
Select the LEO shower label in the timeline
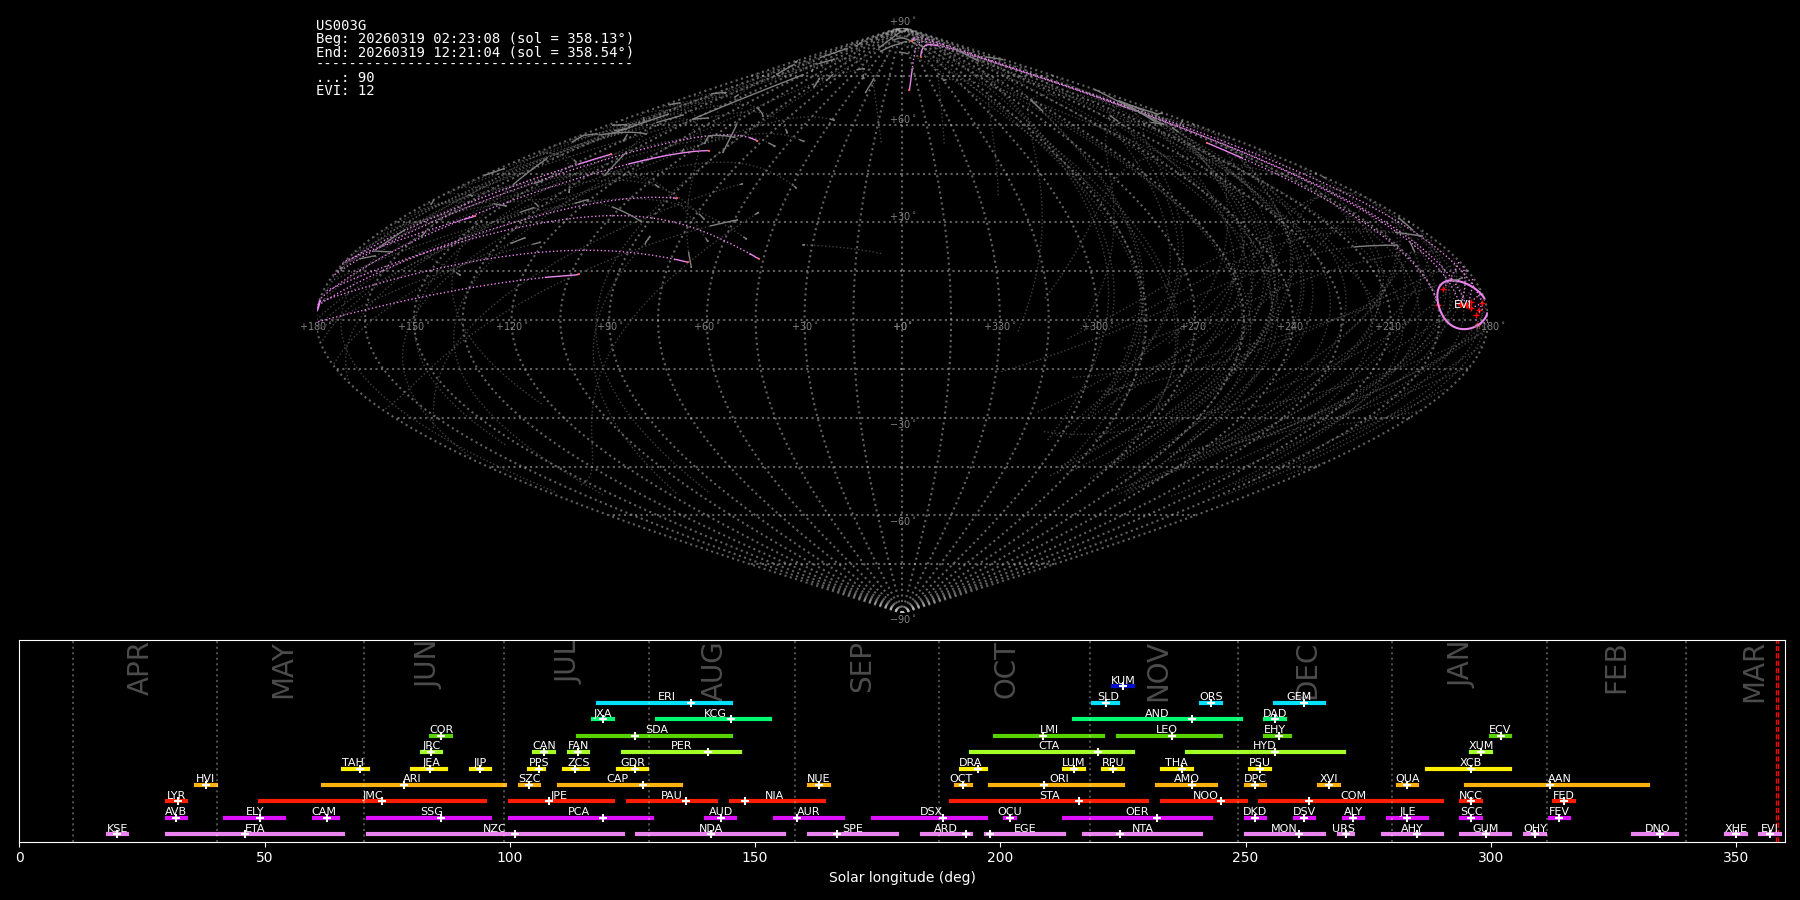click(1167, 730)
